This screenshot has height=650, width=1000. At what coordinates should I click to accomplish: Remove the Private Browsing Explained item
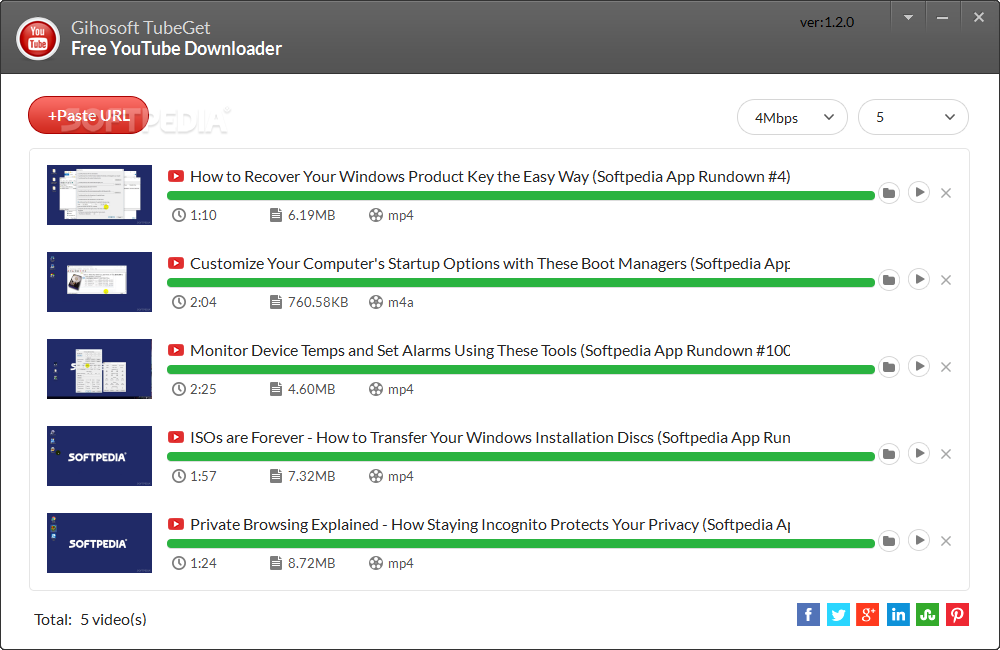pyautogui.click(x=946, y=542)
